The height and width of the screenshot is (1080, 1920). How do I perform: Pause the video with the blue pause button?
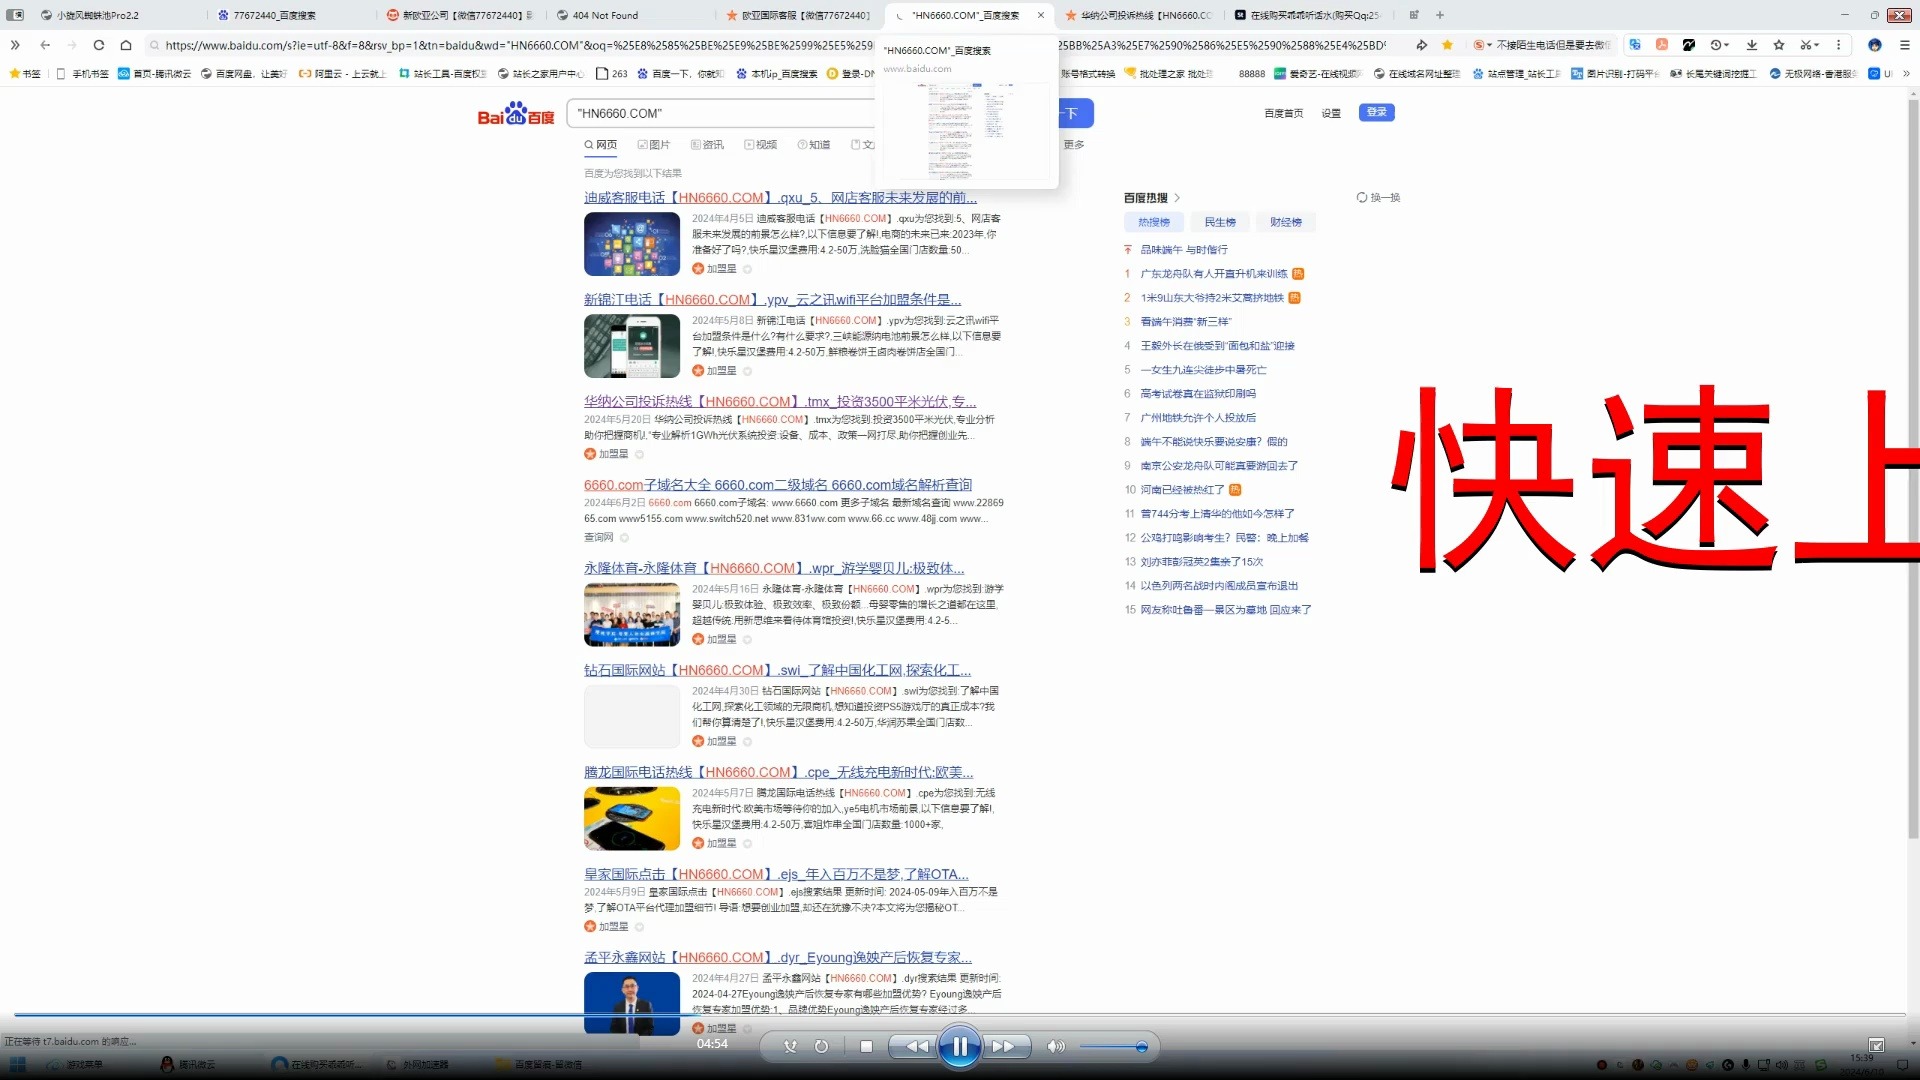pos(959,1046)
